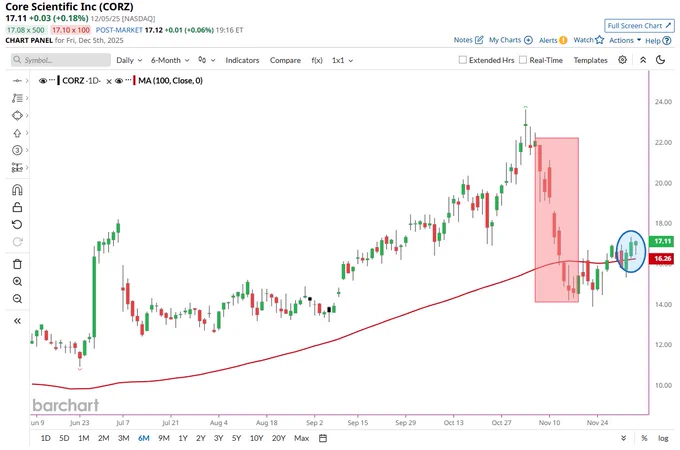Viewport: 680px width, 450px height.
Task: Collapse the drawing tools sidebar
Action: (x=17, y=321)
